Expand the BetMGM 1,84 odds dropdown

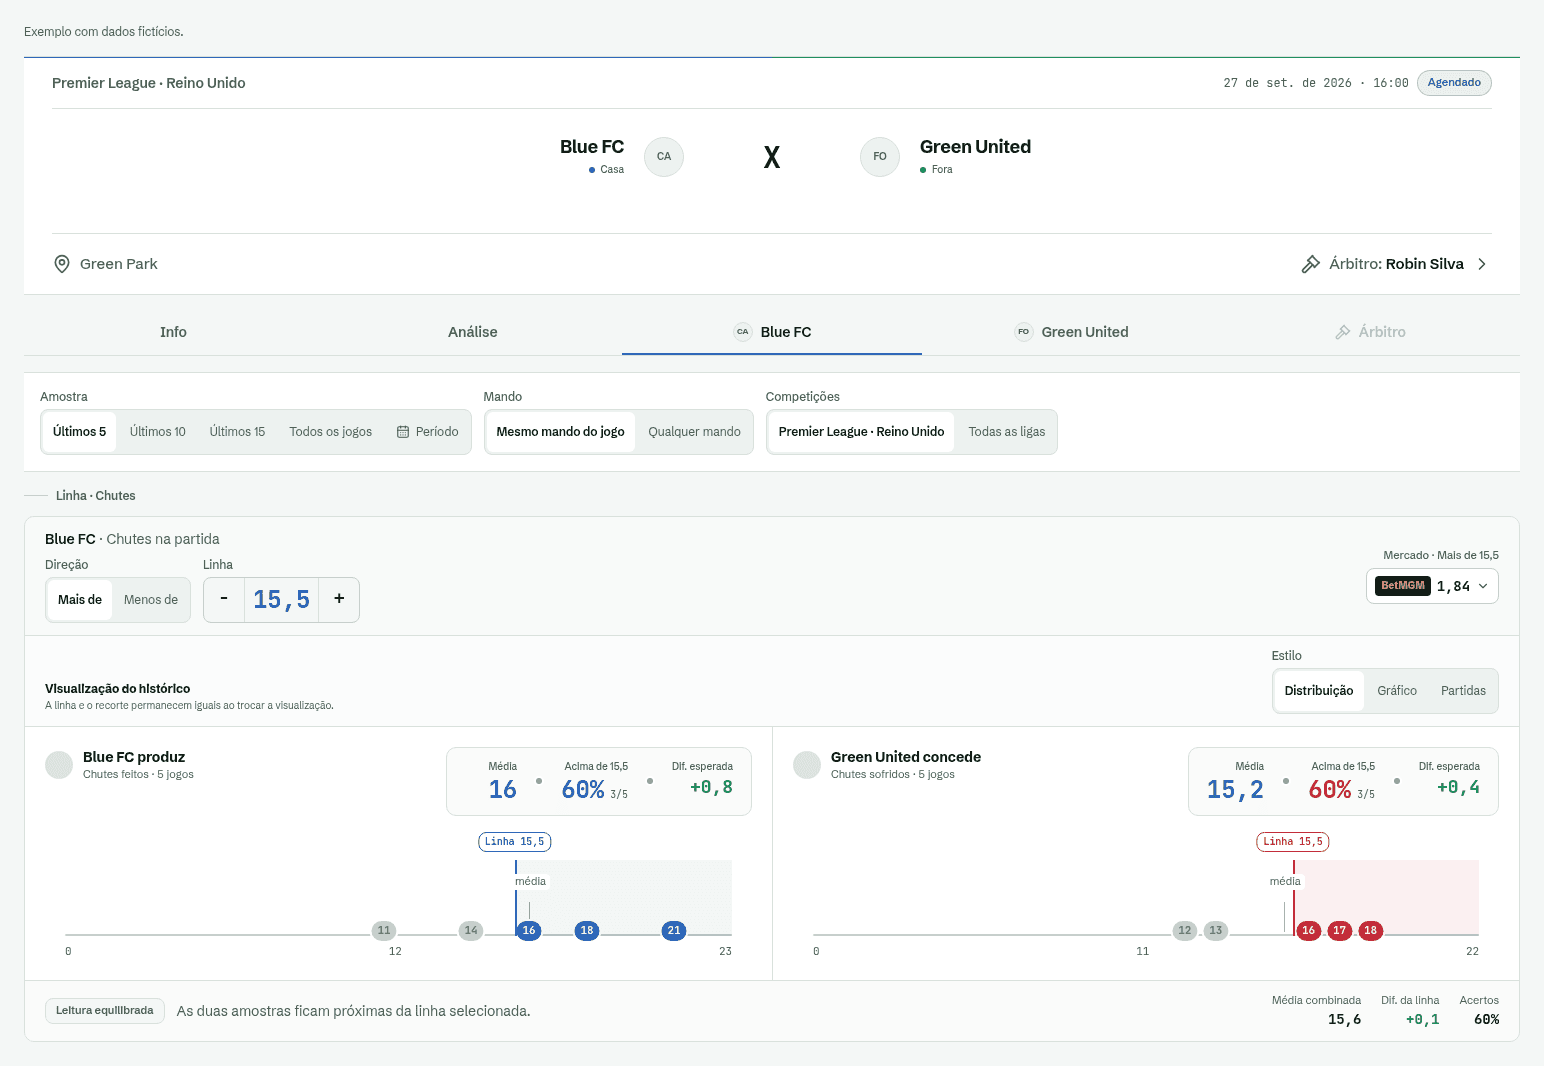tap(1433, 586)
